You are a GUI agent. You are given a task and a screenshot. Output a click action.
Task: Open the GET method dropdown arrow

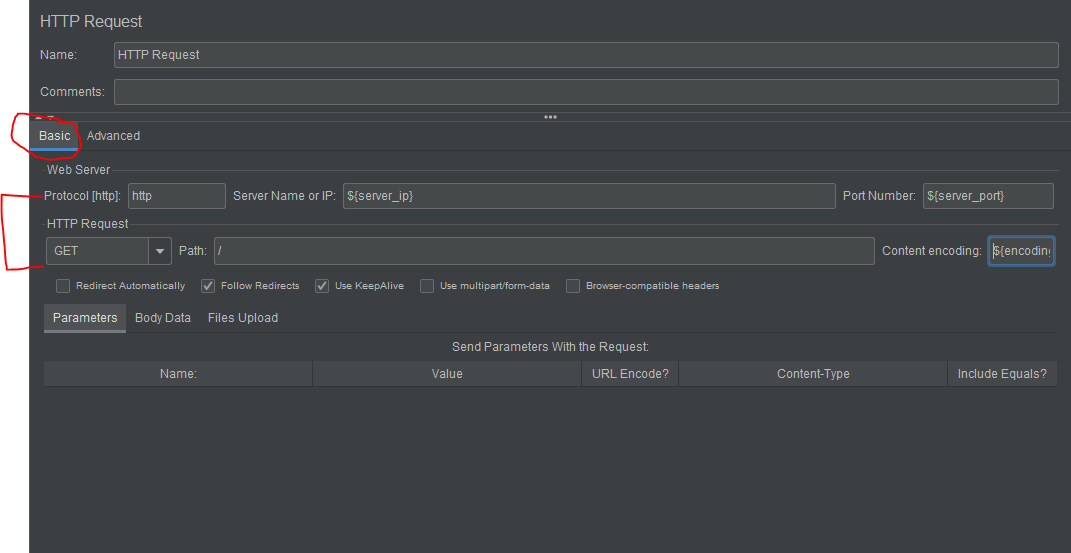click(160, 251)
